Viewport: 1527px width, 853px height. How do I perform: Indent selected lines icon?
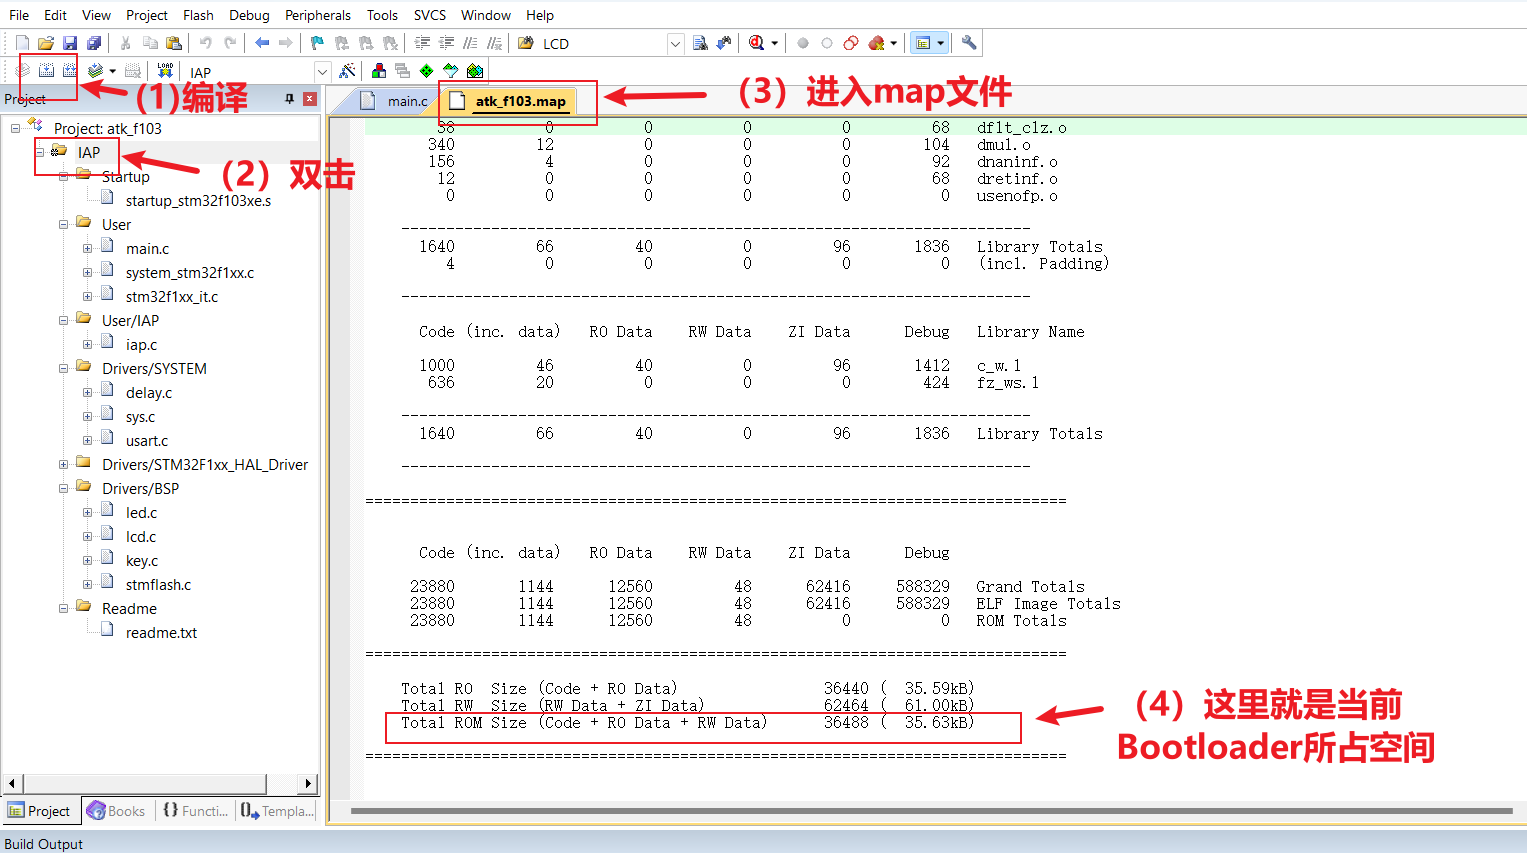coord(422,43)
